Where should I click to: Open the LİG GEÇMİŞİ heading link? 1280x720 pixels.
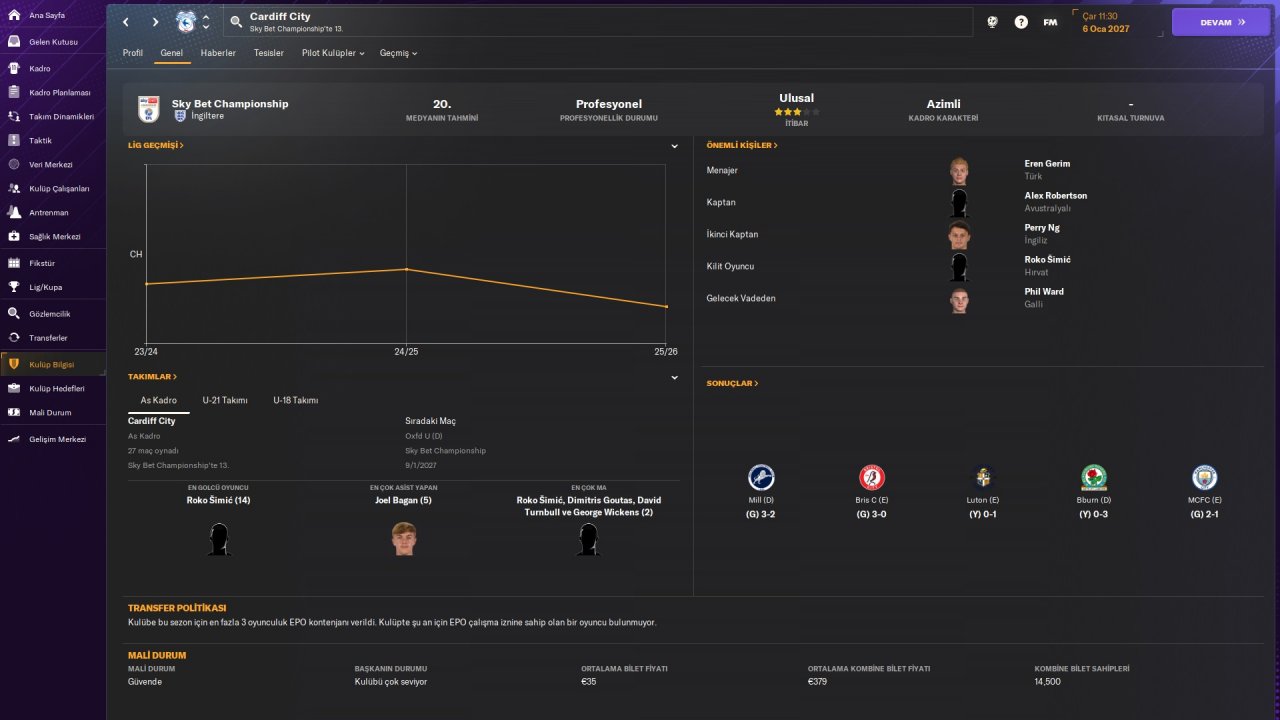[x=155, y=145]
